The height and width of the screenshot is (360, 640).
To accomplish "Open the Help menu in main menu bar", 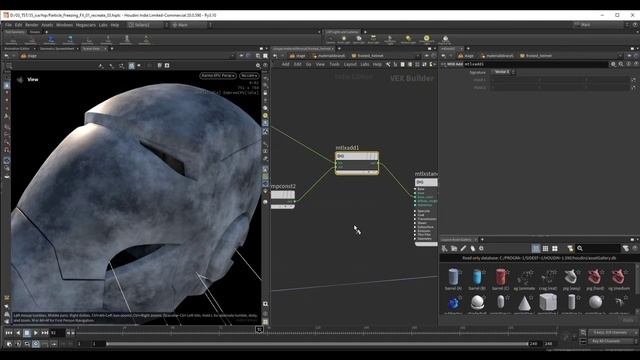I will pos(115,25).
